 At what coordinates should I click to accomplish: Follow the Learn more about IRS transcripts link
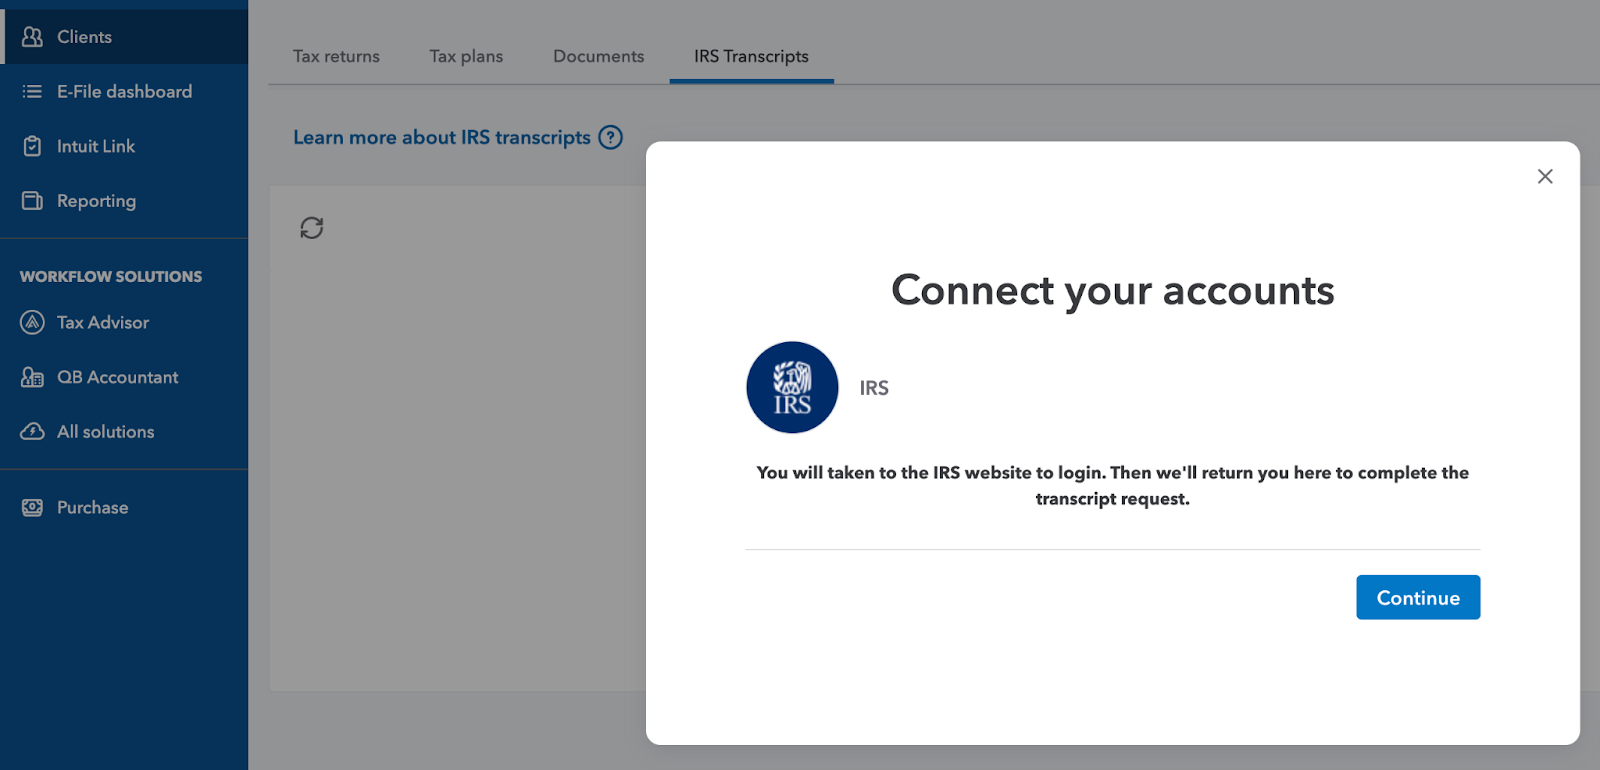click(x=441, y=138)
